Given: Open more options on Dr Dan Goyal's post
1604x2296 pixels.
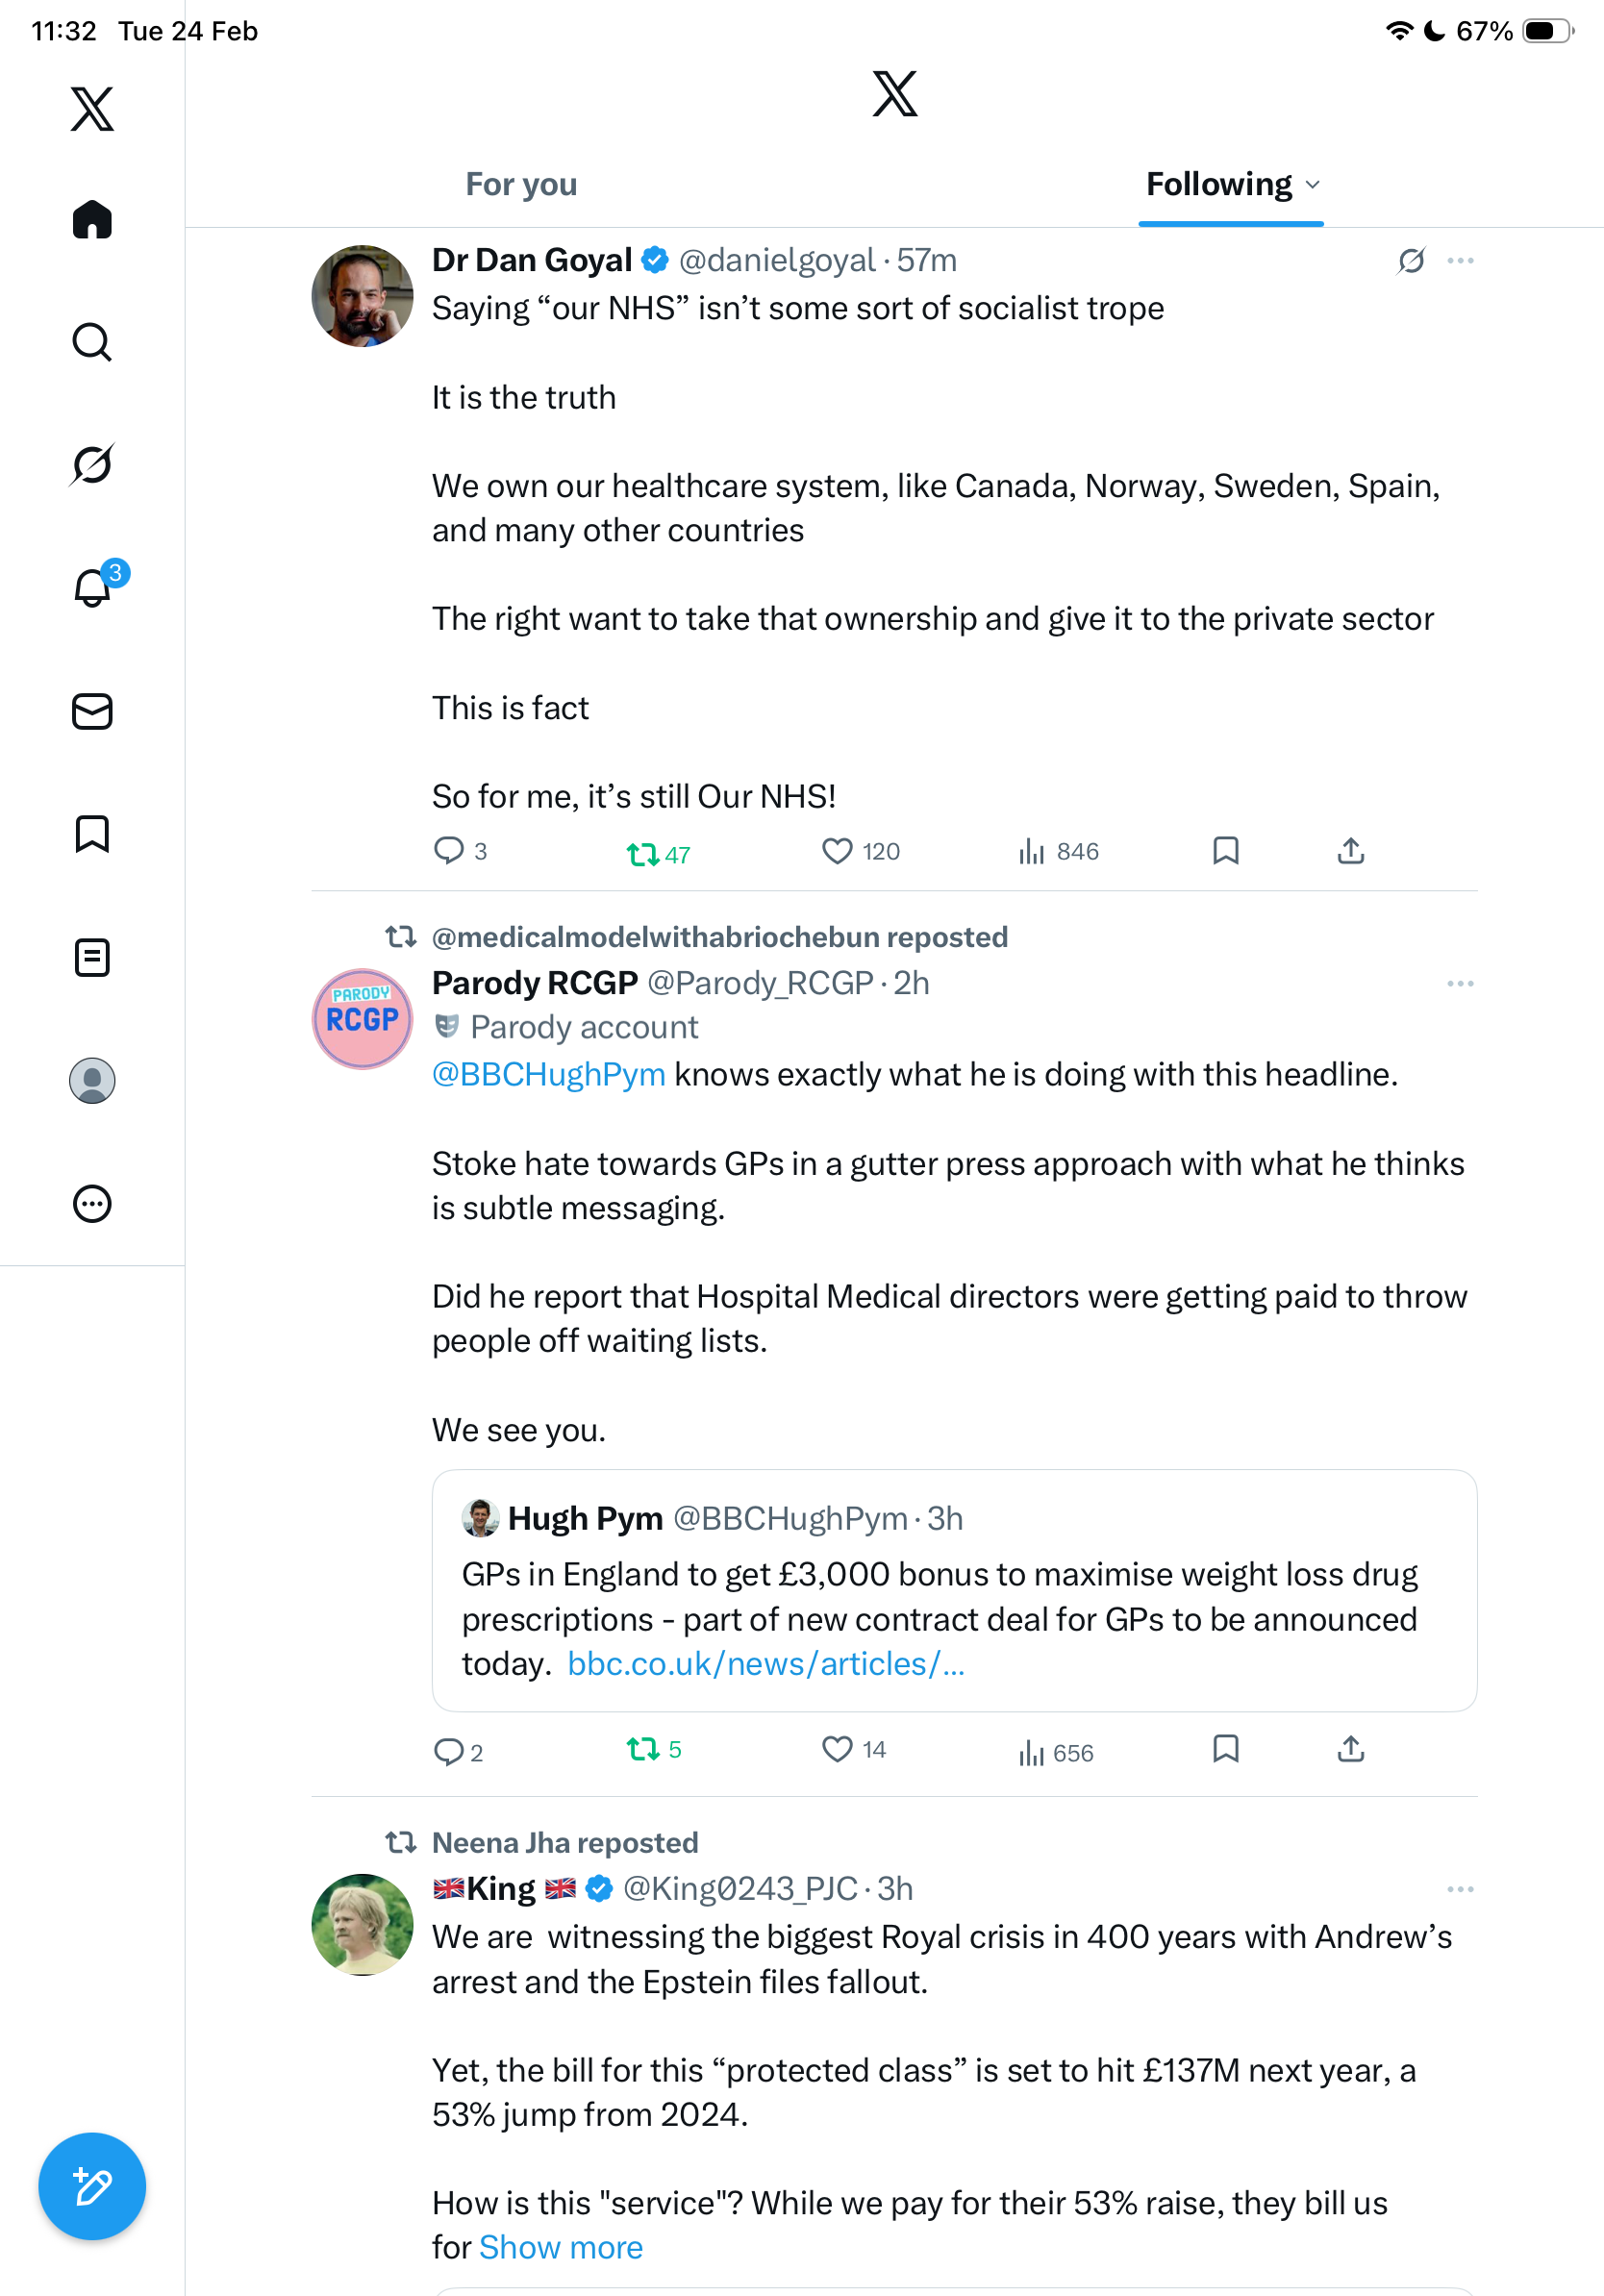Looking at the screenshot, I should 1460,261.
